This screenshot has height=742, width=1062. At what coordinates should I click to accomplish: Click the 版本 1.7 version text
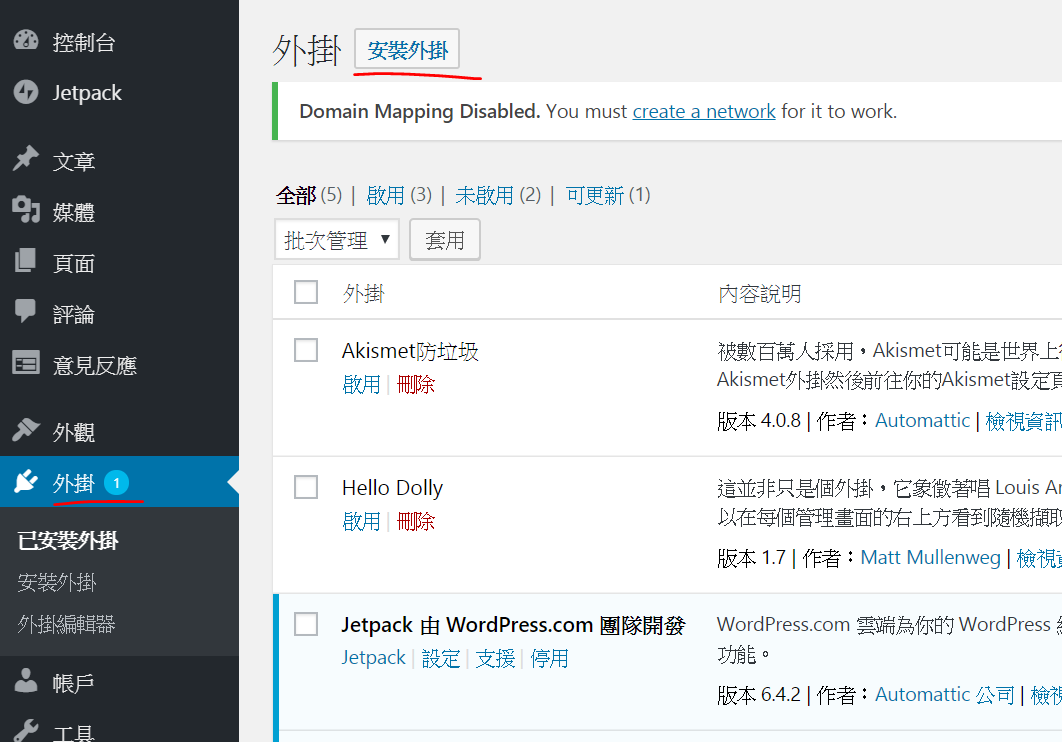tap(751, 557)
